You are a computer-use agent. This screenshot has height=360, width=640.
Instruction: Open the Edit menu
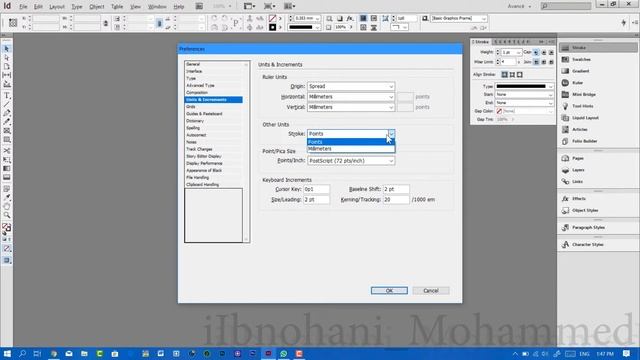tap(38, 7)
